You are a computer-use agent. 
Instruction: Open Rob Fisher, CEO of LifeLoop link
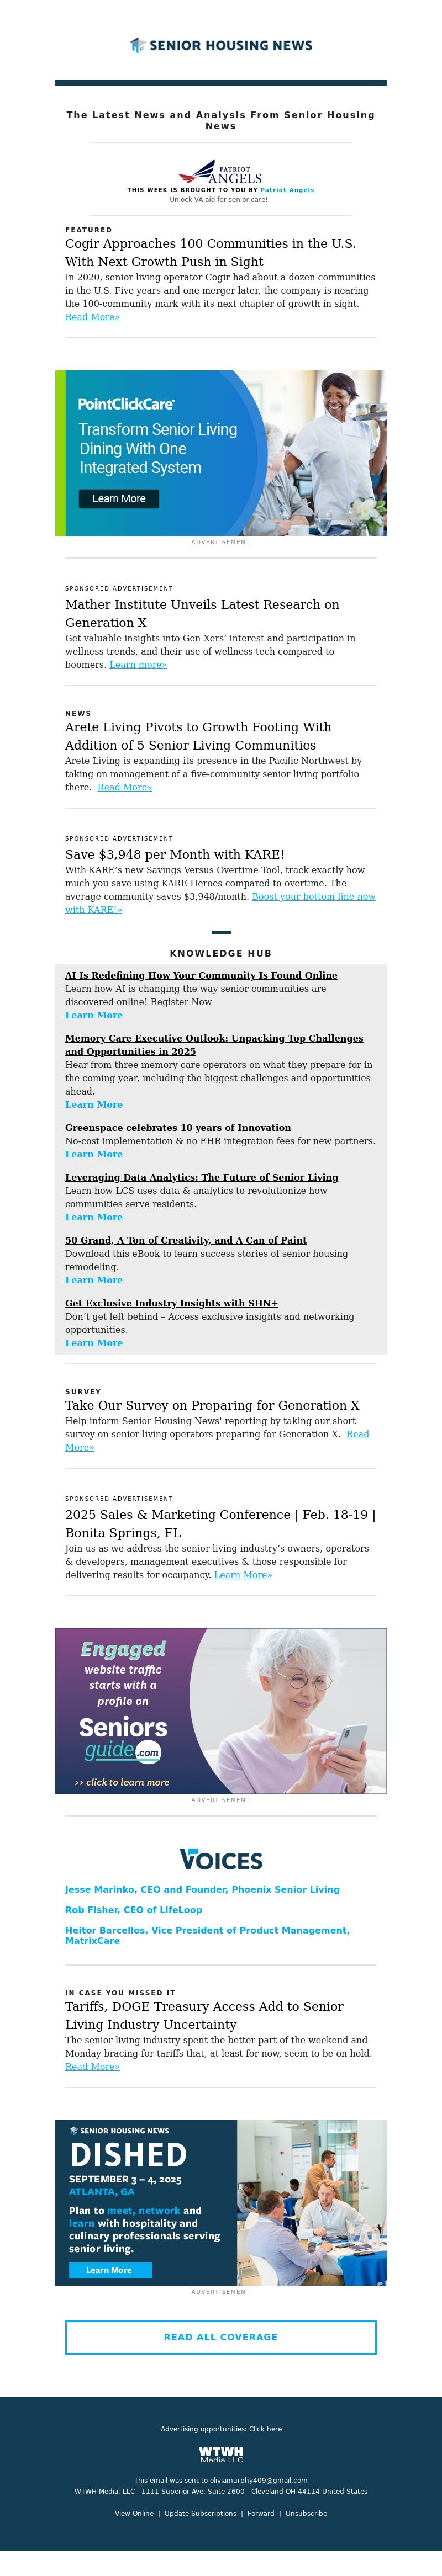coord(134,1910)
